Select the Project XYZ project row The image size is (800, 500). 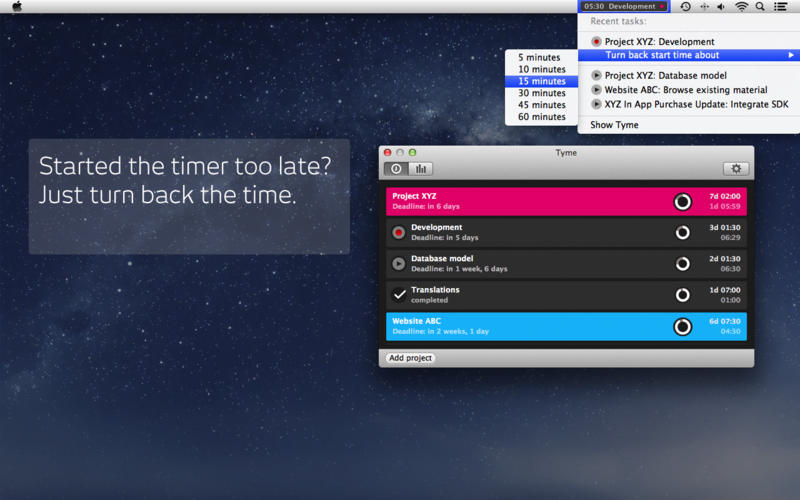(x=566, y=201)
